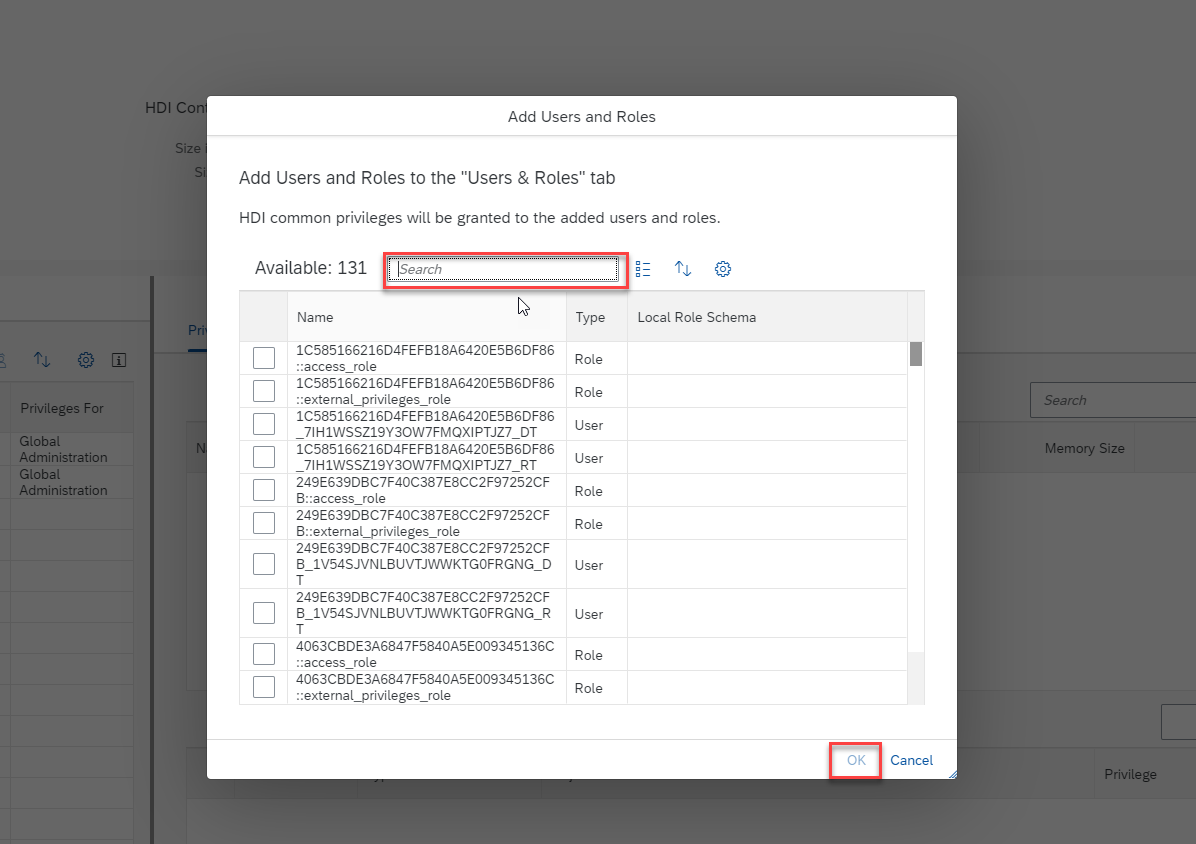Cancel the Add Users and Roles dialog
Viewport: 1196px width, 844px height.
[x=911, y=760]
